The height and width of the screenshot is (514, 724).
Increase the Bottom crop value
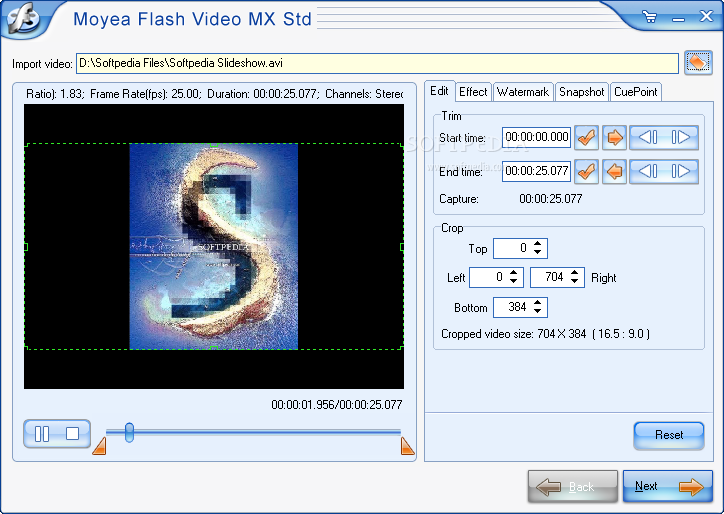[537, 302]
